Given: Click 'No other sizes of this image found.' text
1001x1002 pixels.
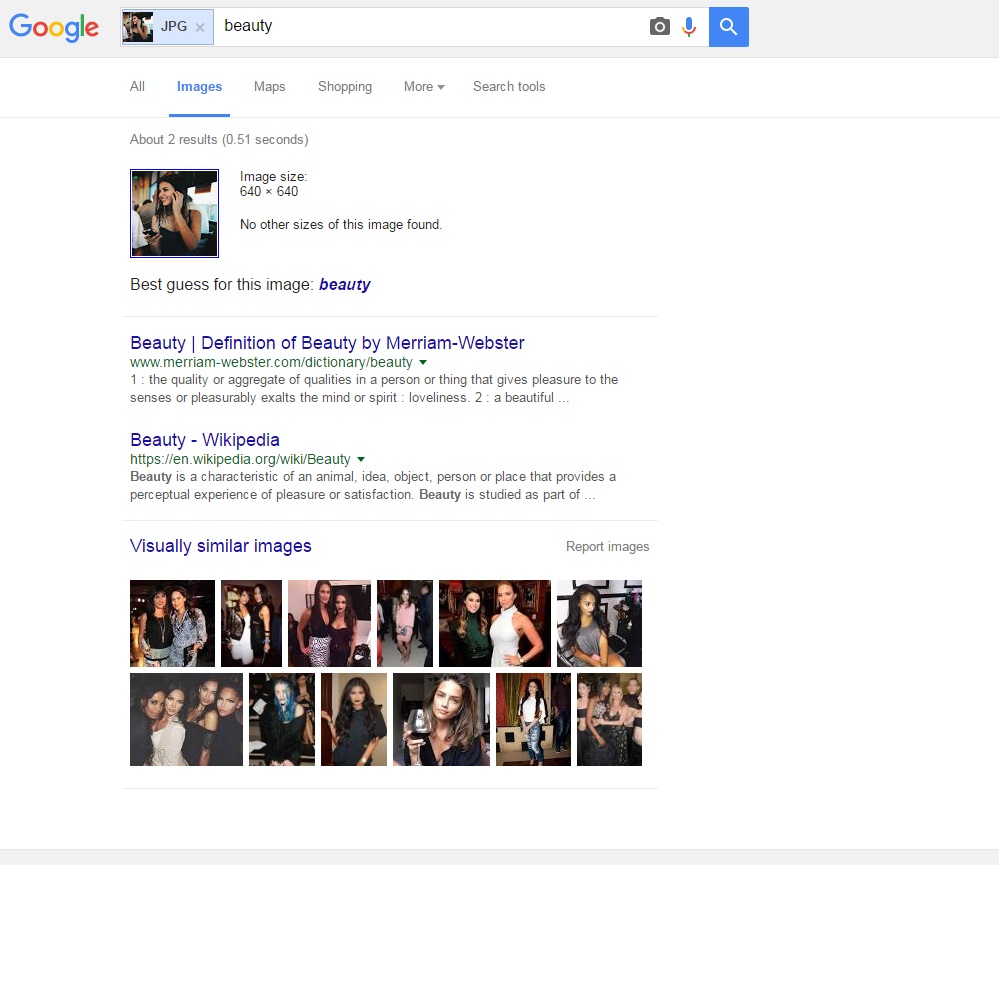Looking at the screenshot, I should click(341, 225).
